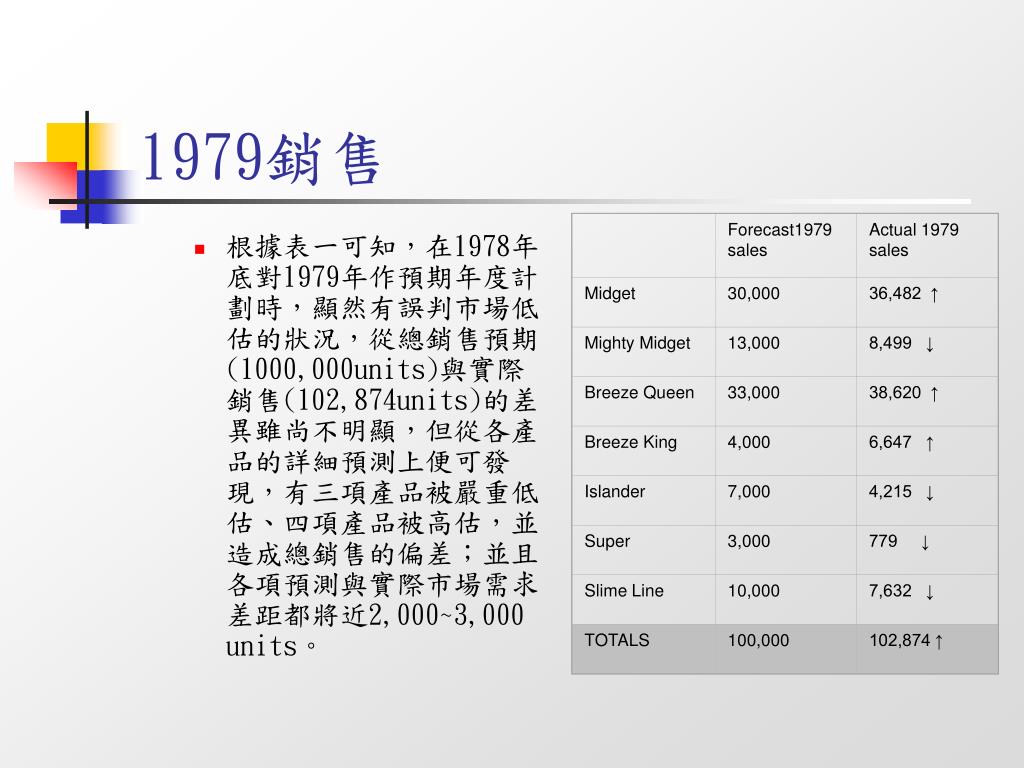Click the up arrow next to 6,647
The image size is (1024, 768).
(x=930, y=444)
